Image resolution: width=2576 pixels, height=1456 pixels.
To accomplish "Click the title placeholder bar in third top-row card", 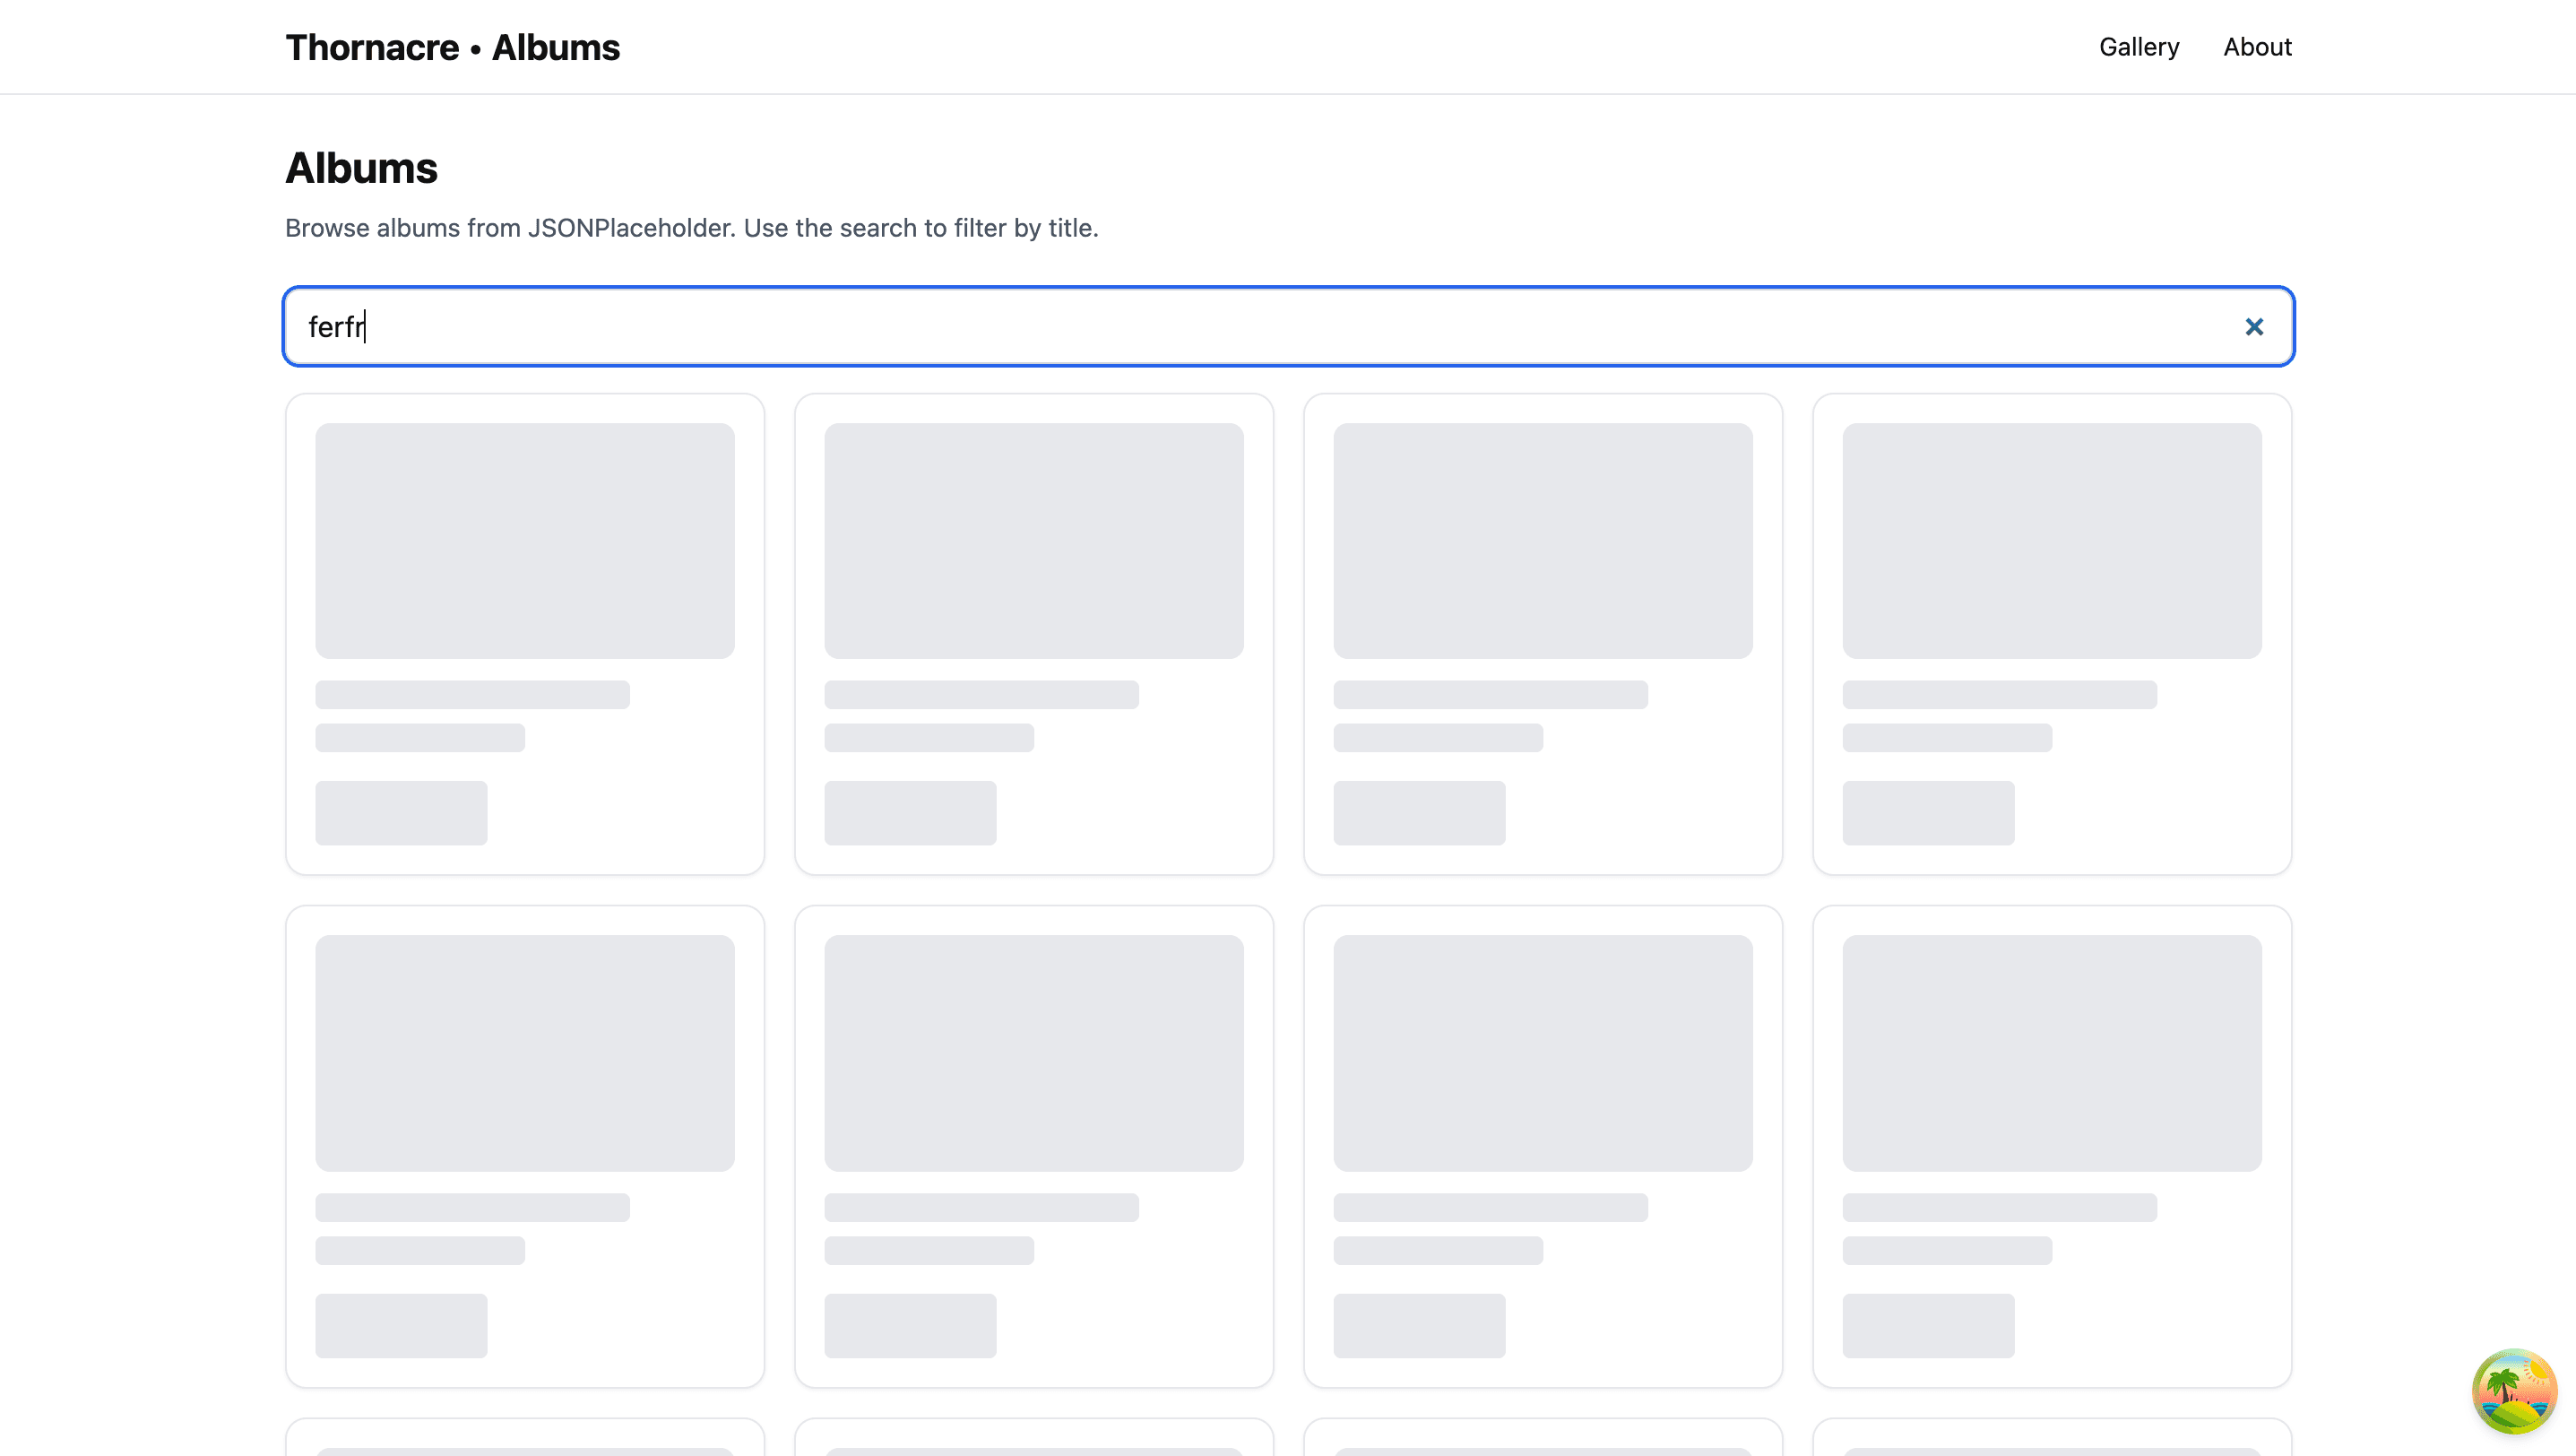I will pos(1490,695).
